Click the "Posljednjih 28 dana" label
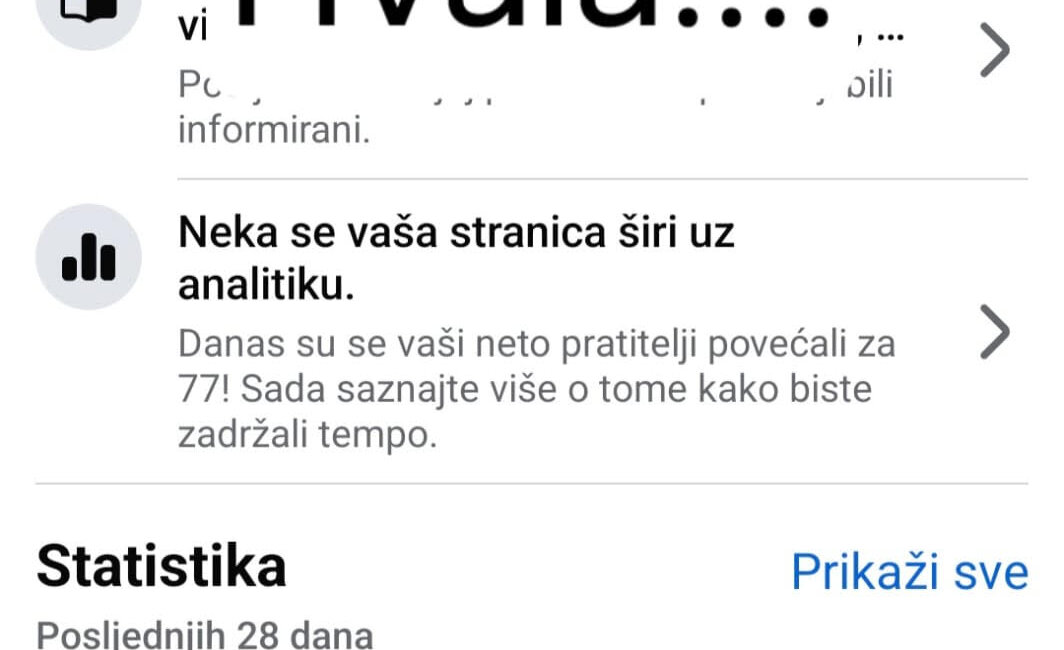Viewport: 1064px width, 650px height. pos(204,635)
